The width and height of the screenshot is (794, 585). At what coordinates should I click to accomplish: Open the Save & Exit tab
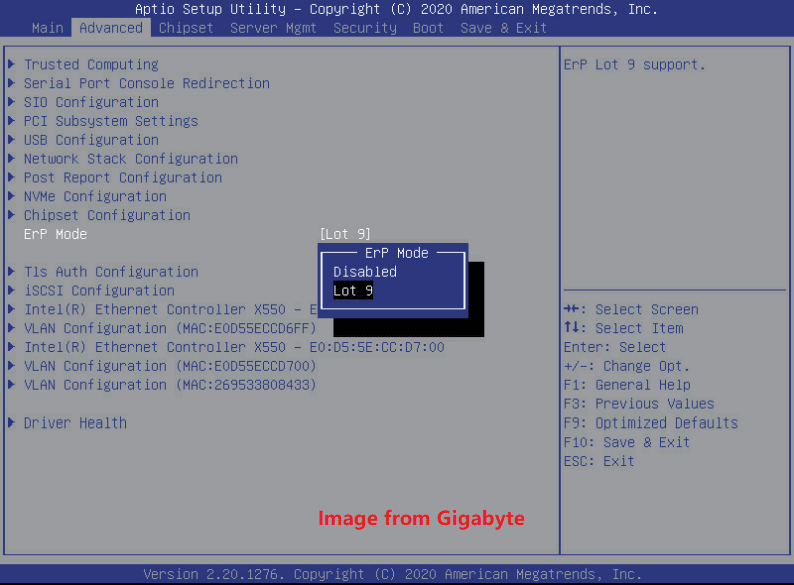pos(503,28)
